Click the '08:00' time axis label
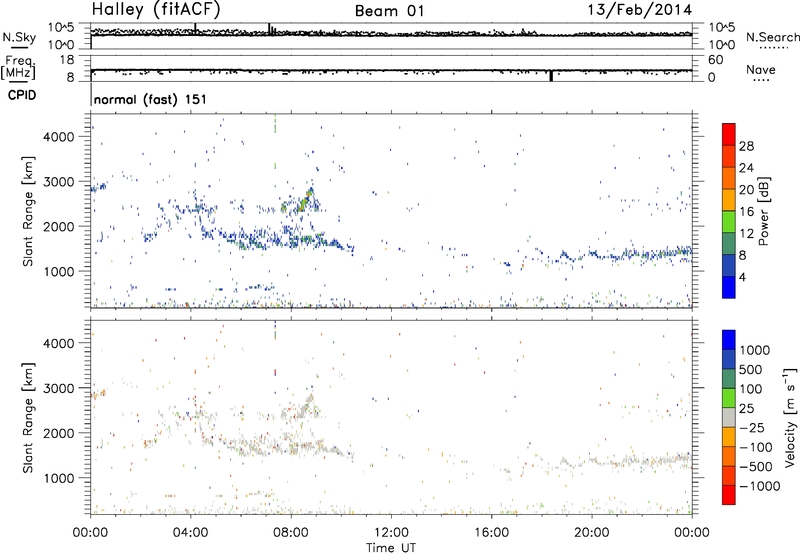800x554 pixels. click(x=291, y=533)
